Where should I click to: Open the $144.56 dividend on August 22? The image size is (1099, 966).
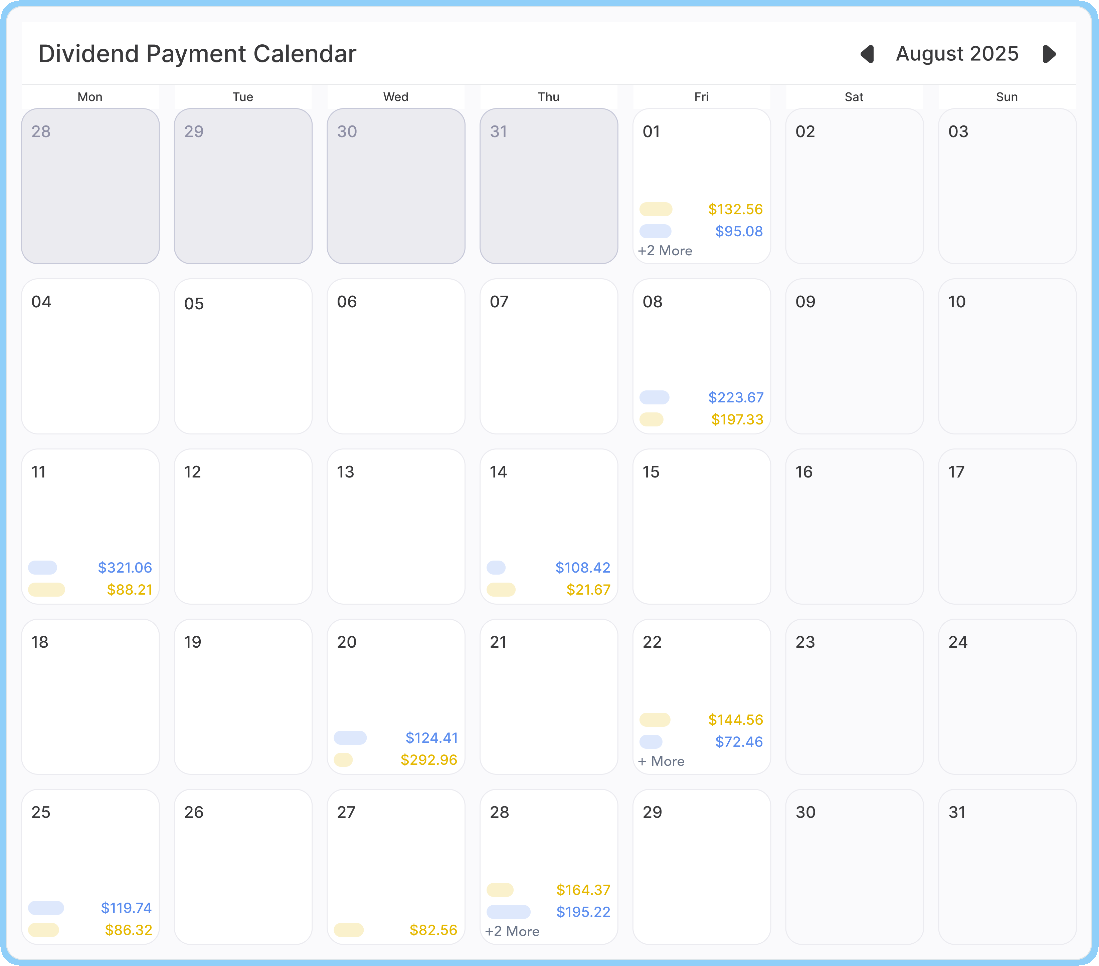735,720
